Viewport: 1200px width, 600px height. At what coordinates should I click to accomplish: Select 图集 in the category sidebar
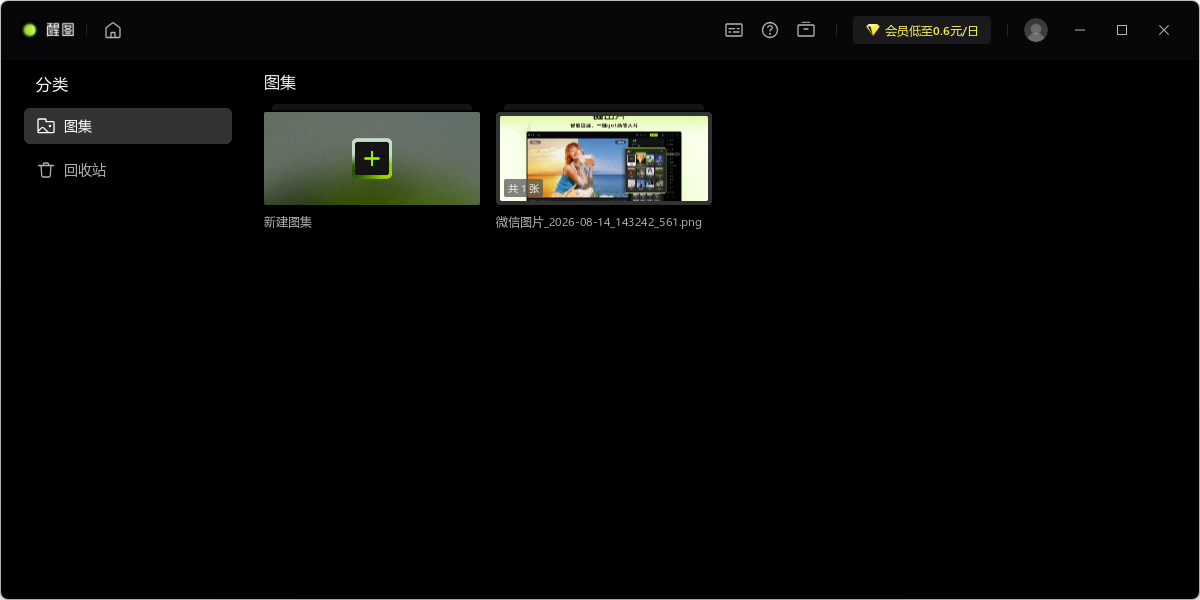click(x=128, y=126)
